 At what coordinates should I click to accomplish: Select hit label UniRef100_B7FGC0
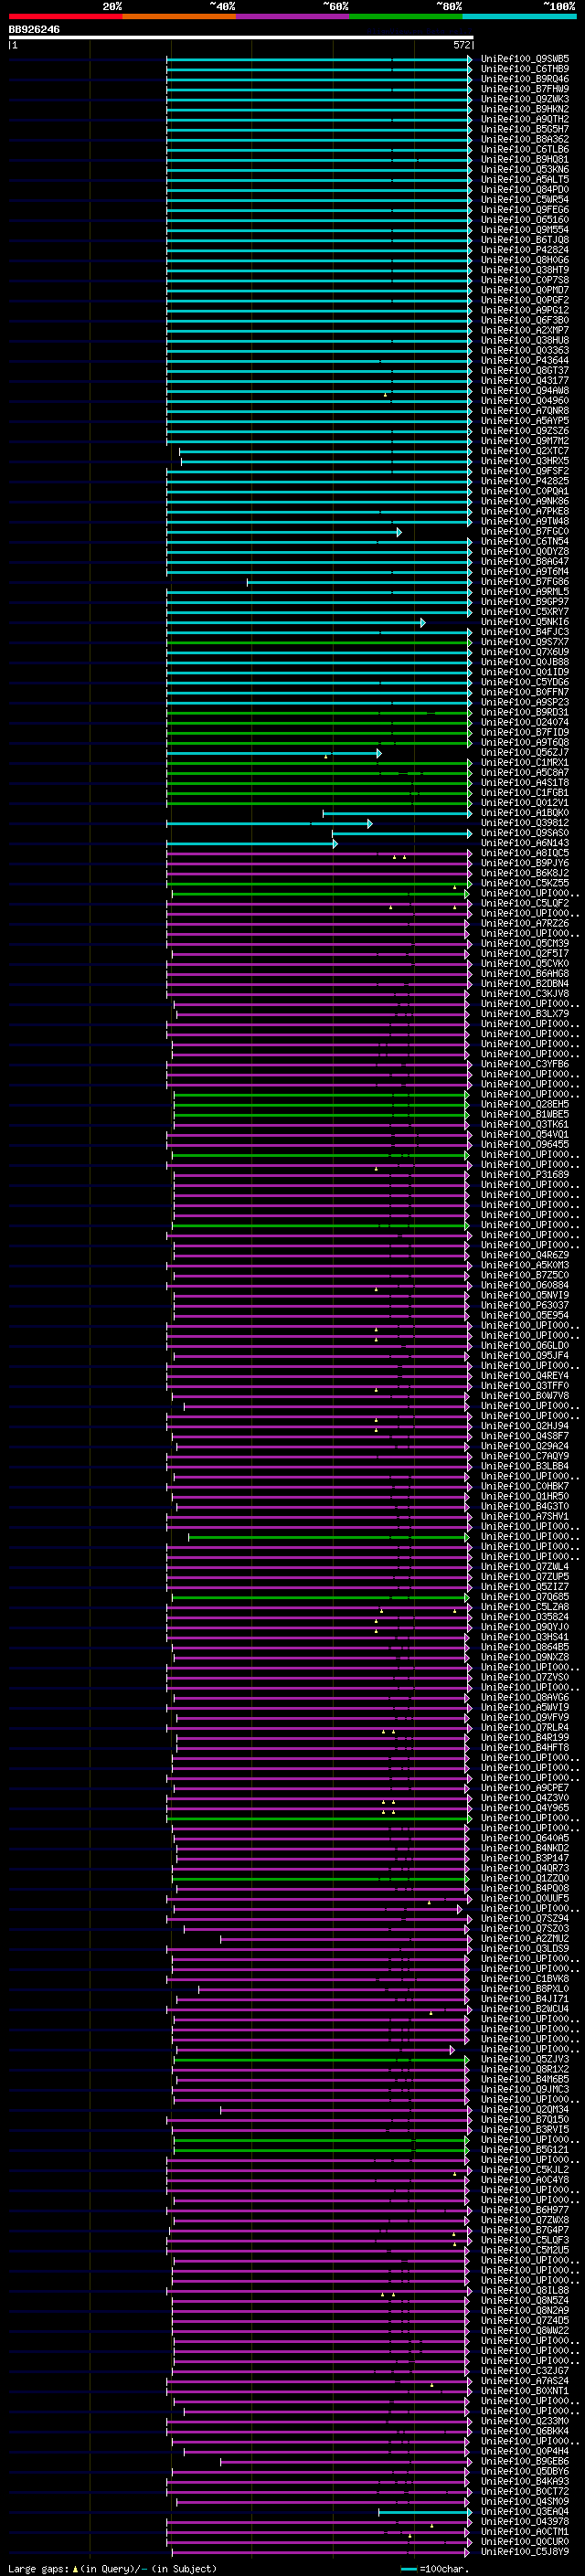click(x=524, y=532)
